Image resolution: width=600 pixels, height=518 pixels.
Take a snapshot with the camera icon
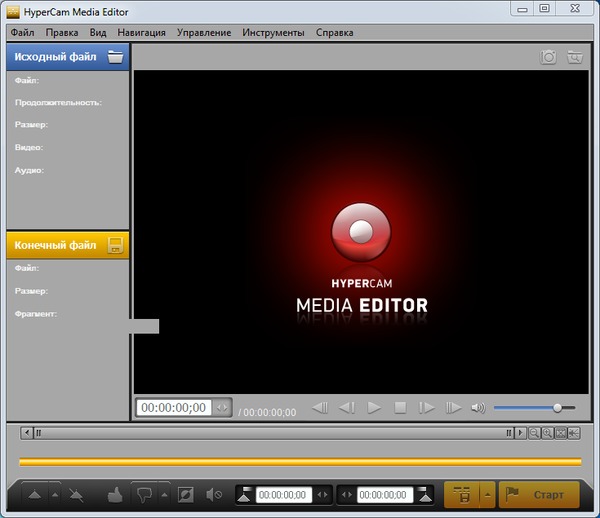click(x=549, y=57)
